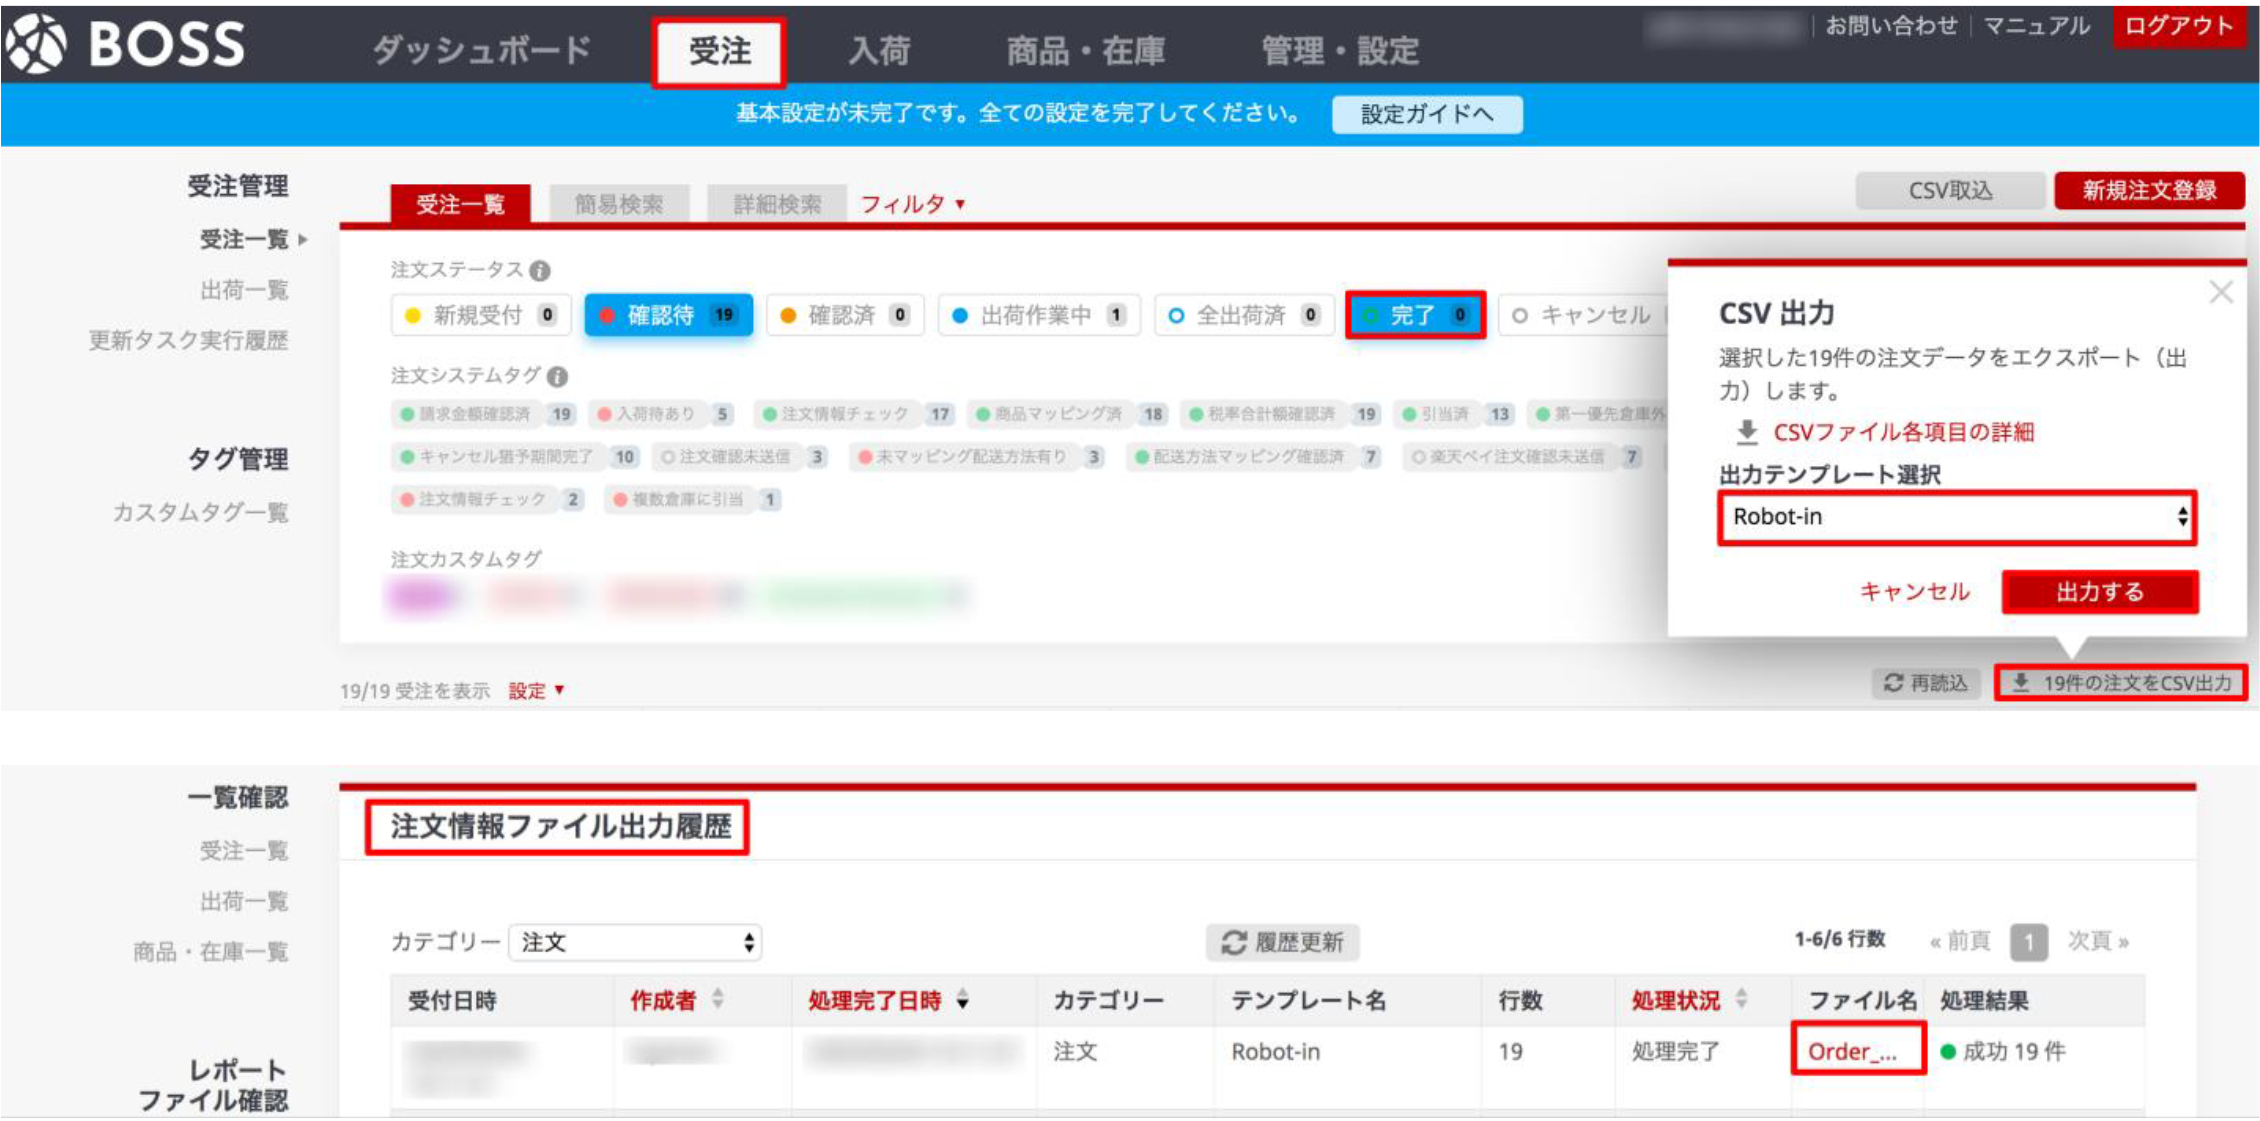Screen dimensions: 2260x1121
Task: Open the カテゴリー dropdown showing 注文
Action: 634,941
